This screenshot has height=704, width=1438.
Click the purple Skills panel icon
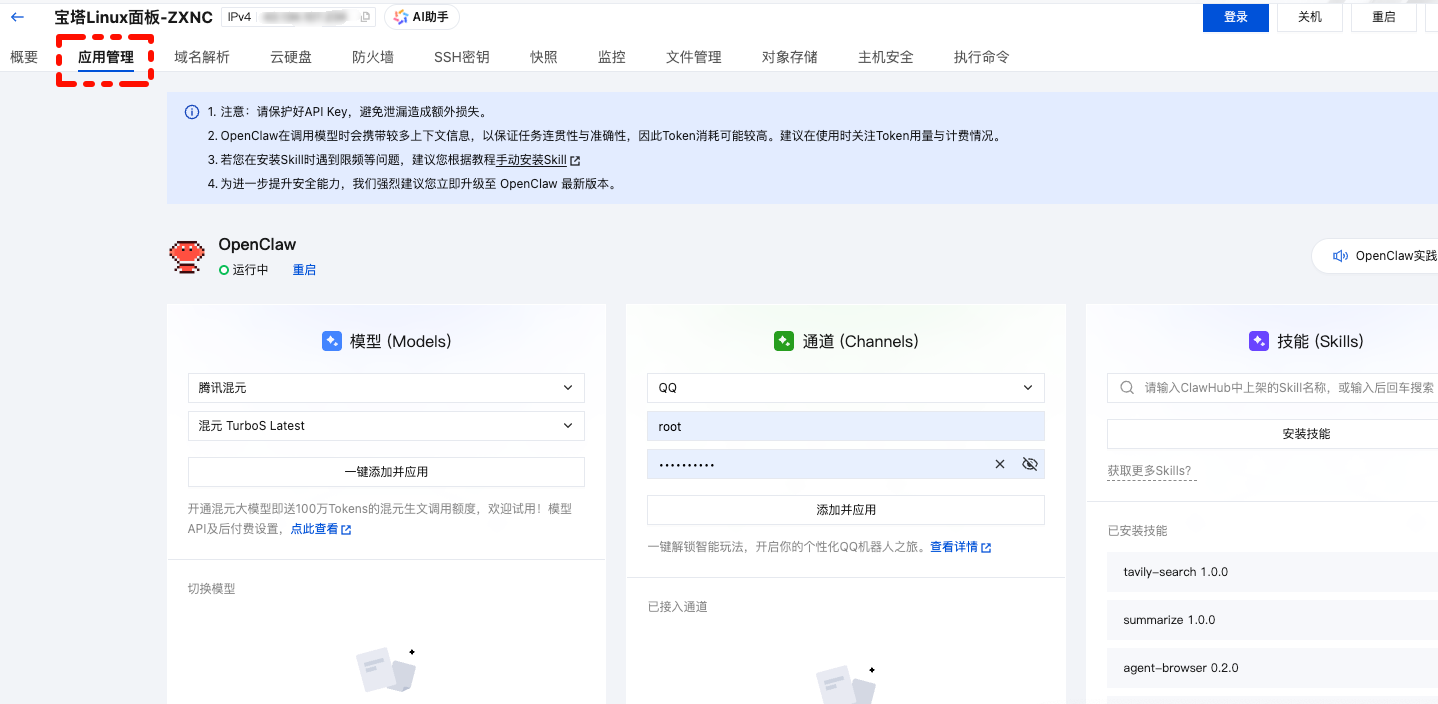[x=1258, y=341]
